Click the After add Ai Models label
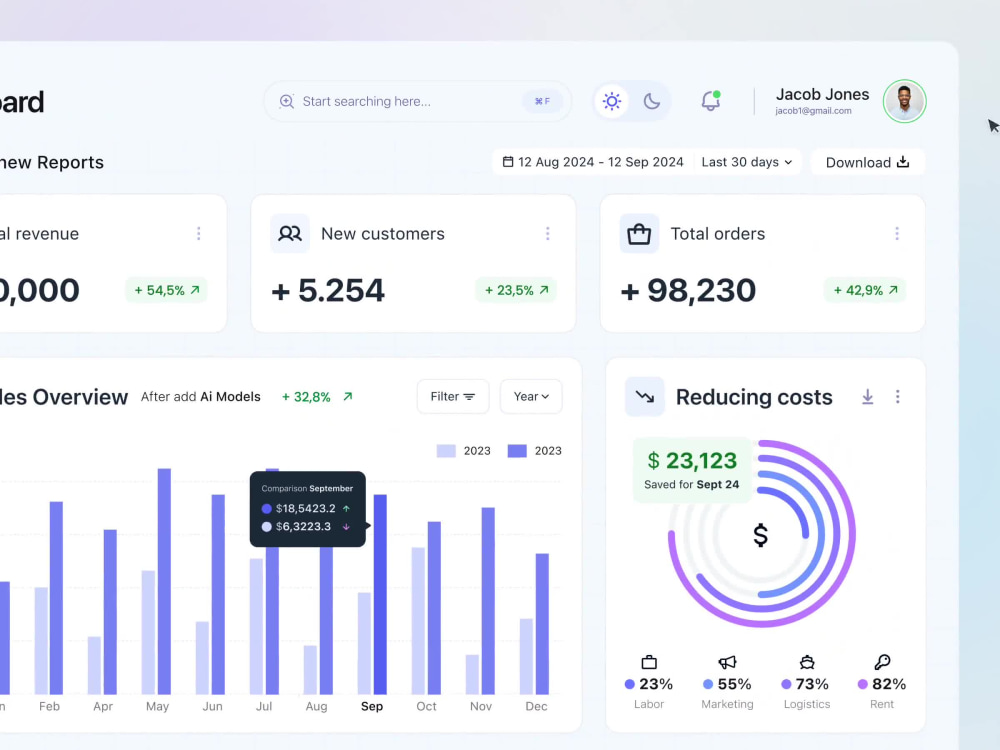The image size is (1000, 750). pyautogui.click(x=200, y=397)
